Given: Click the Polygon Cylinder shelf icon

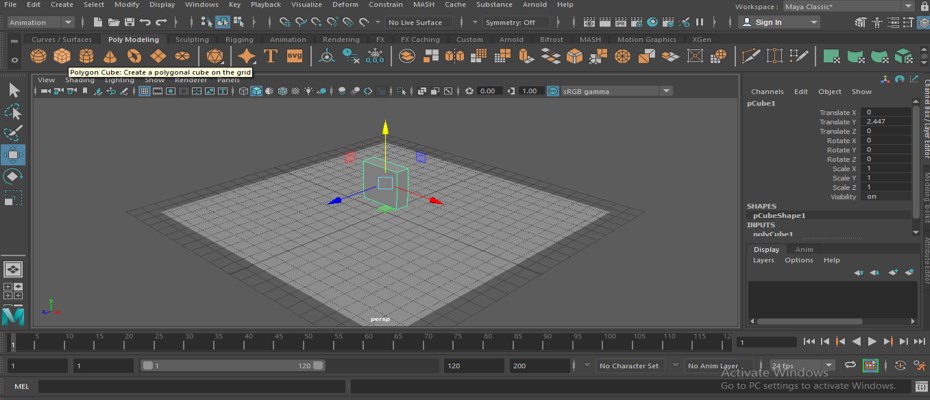Looking at the screenshot, I should click(x=86, y=56).
